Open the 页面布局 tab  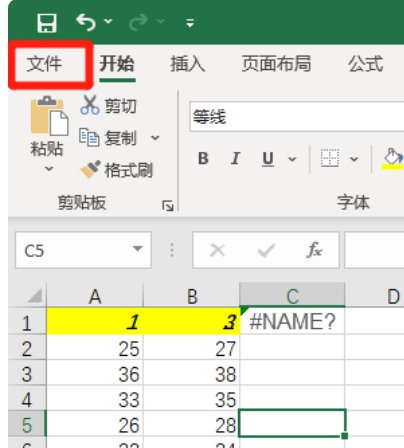(276, 64)
